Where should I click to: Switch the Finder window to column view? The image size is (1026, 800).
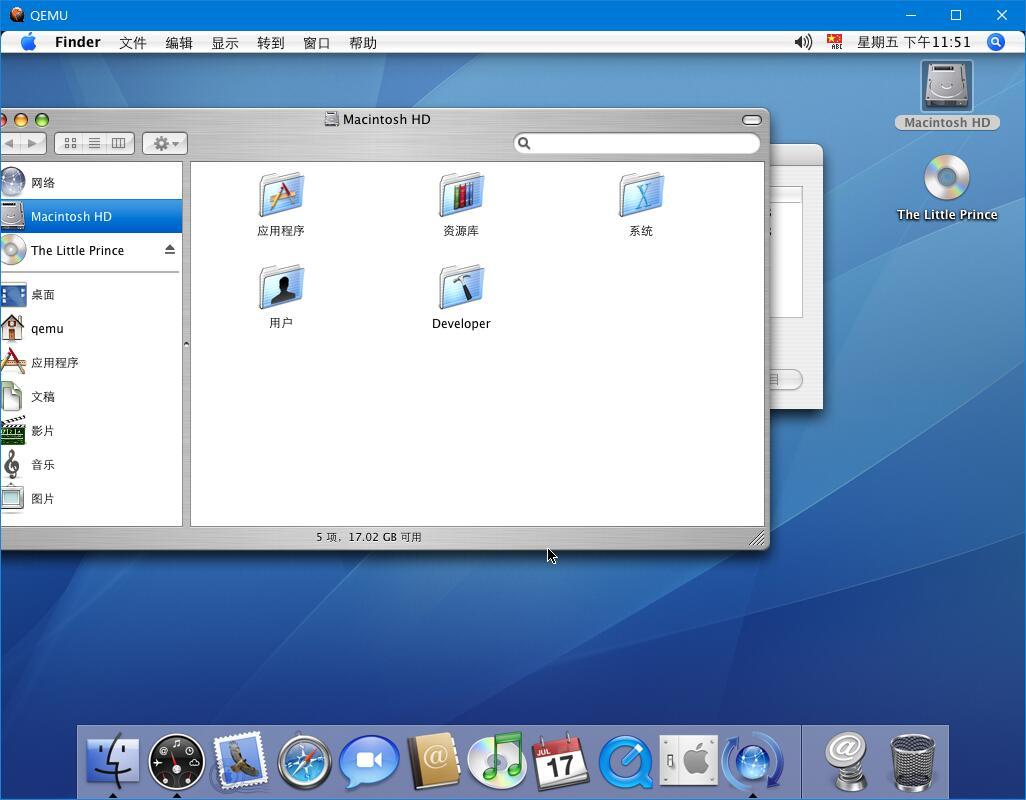118,142
